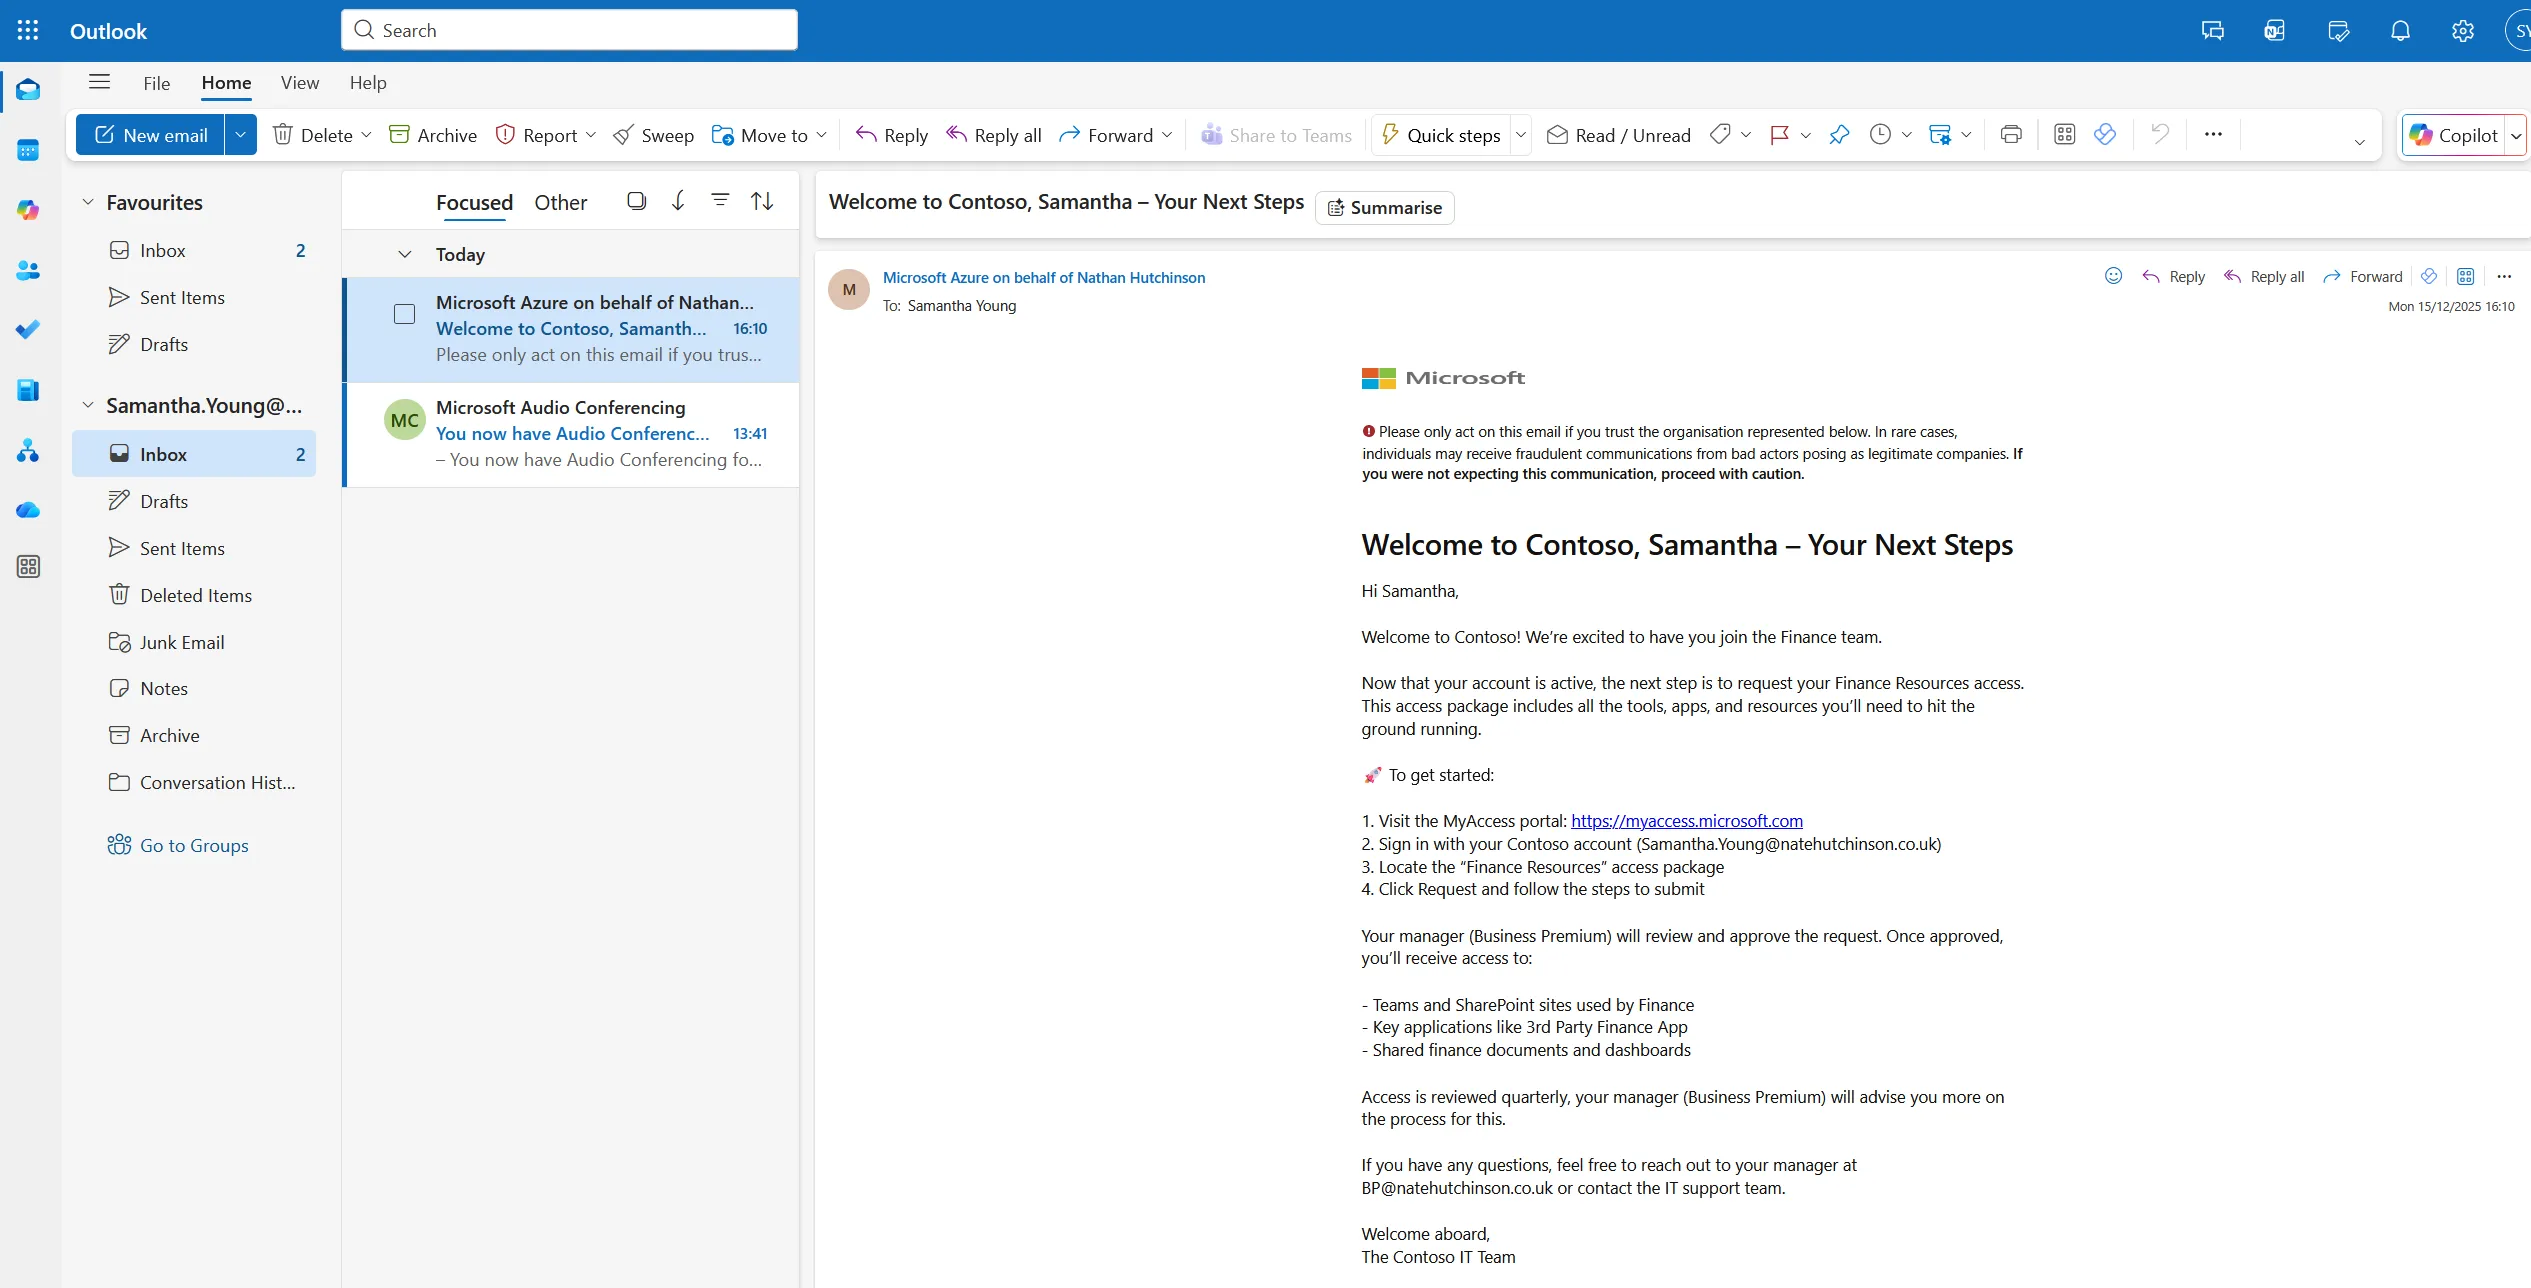Open the File menu
The height and width of the screenshot is (1288, 2531).
(157, 83)
